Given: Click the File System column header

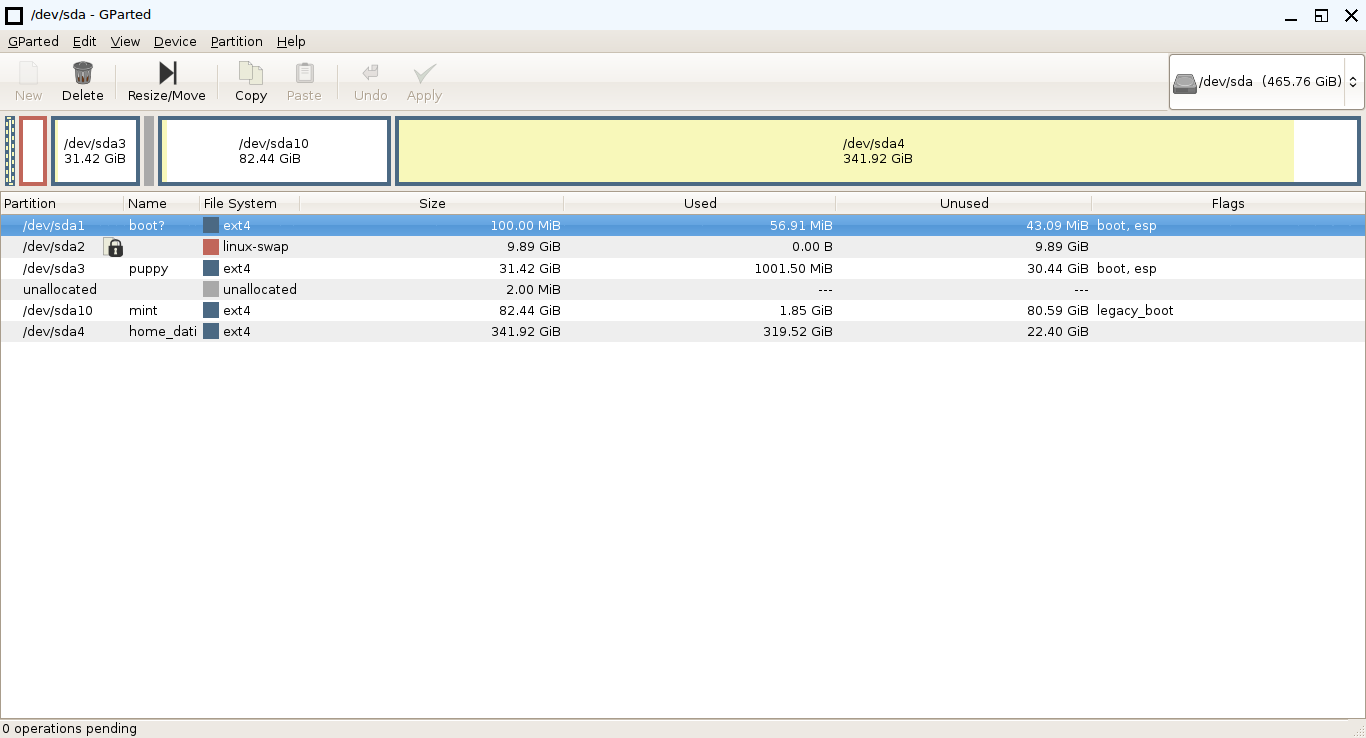Looking at the screenshot, I should [x=250, y=203].
